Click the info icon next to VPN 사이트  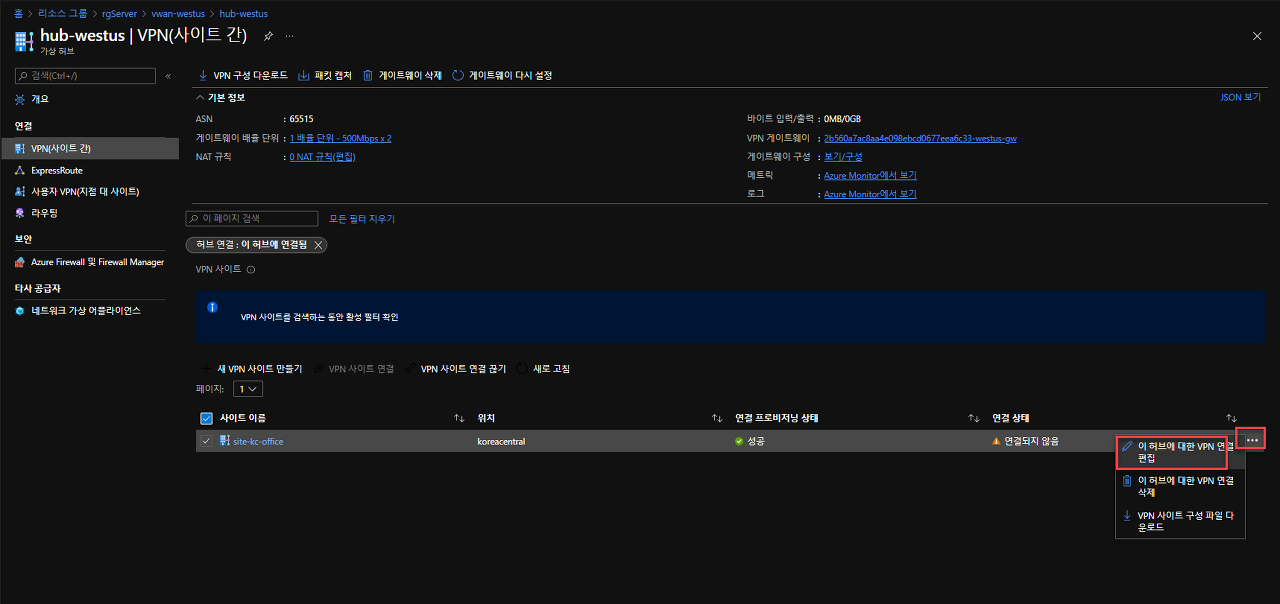[x=251, y=269]
